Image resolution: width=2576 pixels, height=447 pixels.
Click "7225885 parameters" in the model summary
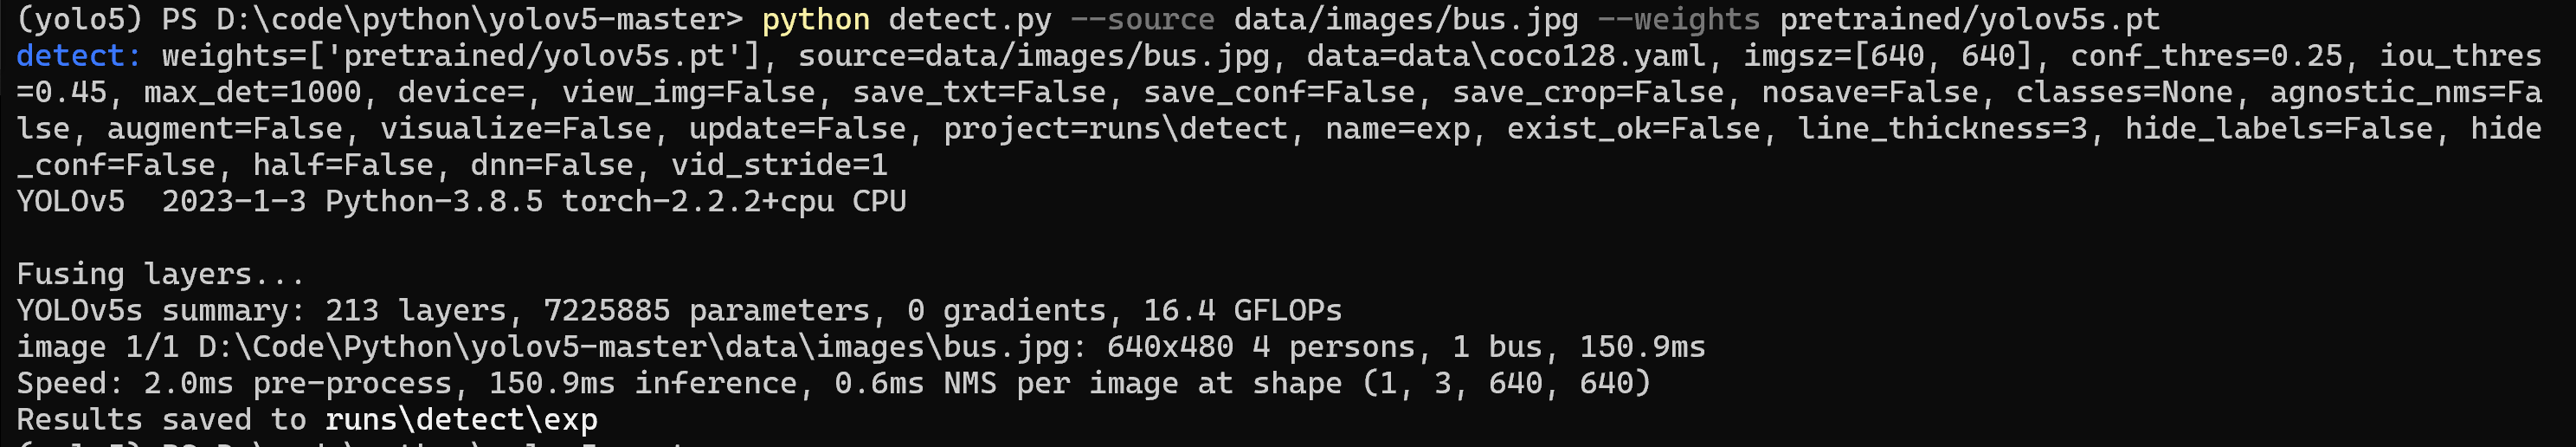(706, 311)
